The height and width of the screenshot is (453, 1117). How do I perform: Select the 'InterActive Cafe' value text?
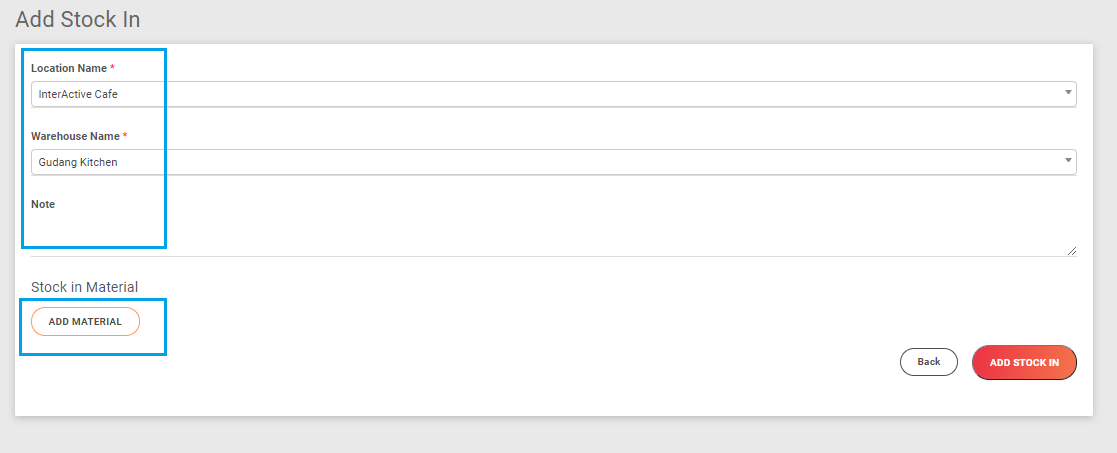[85, 95]
